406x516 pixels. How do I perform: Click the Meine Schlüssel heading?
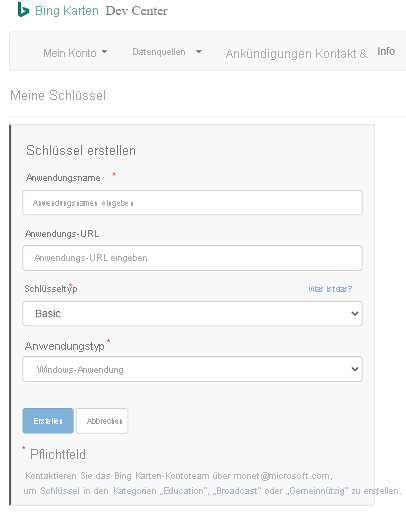click(58, 95)
